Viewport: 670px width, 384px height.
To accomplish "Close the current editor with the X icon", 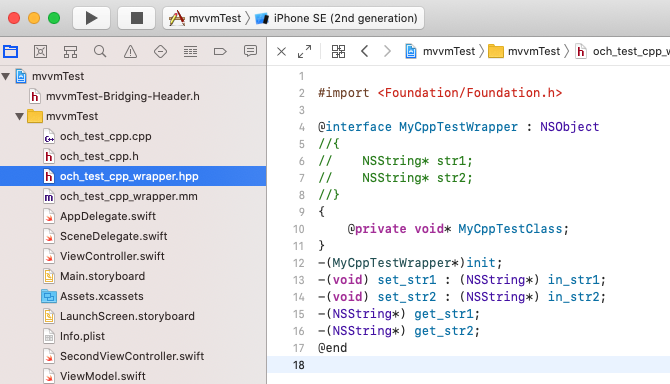I will [x=281, y=52].
